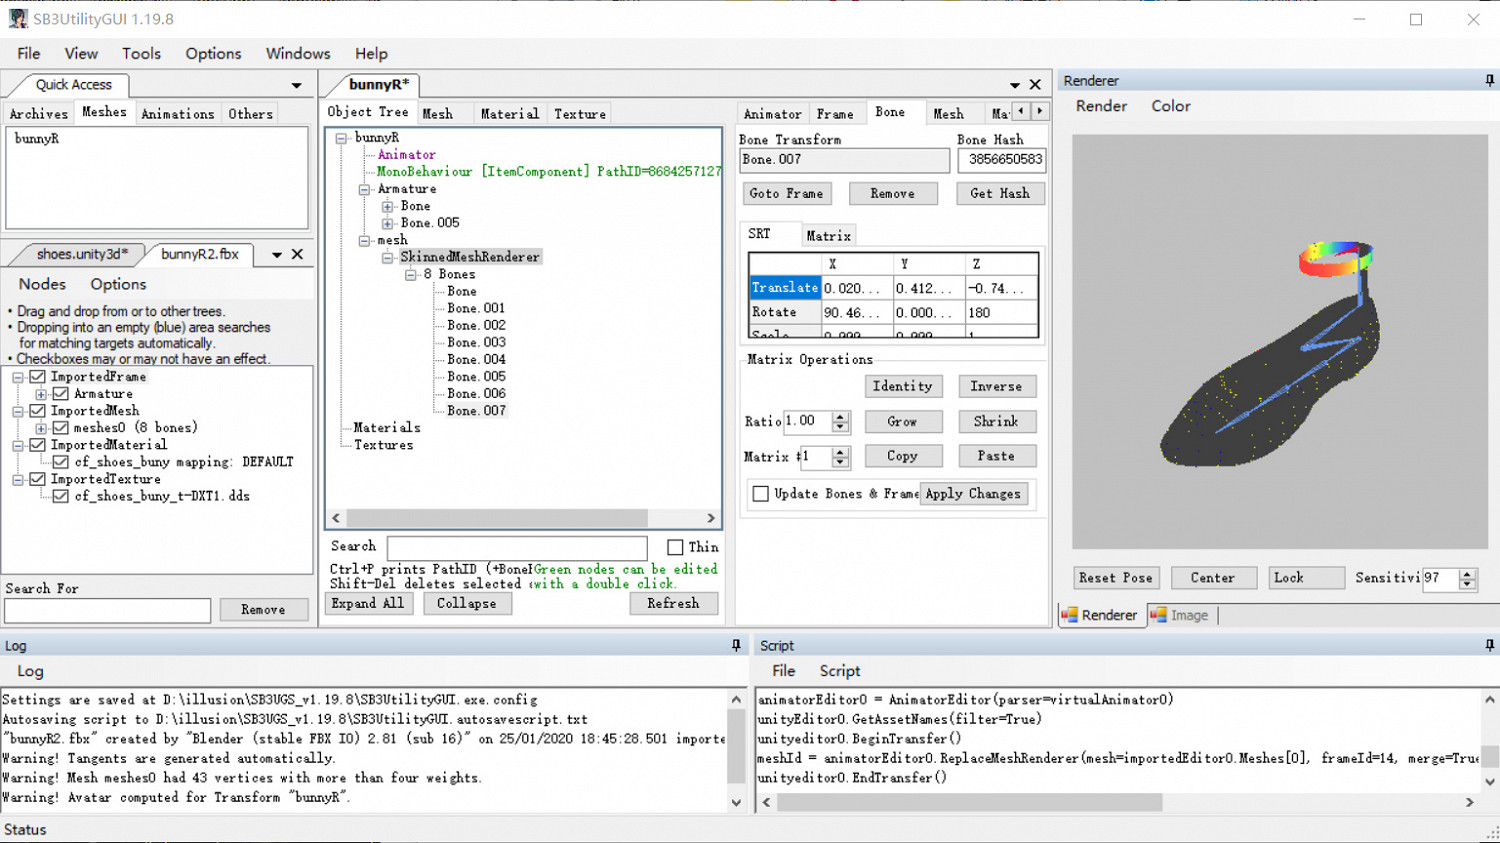Click the Apply Changes button
Screen dimensions: 1500x843
coord(972,494)
